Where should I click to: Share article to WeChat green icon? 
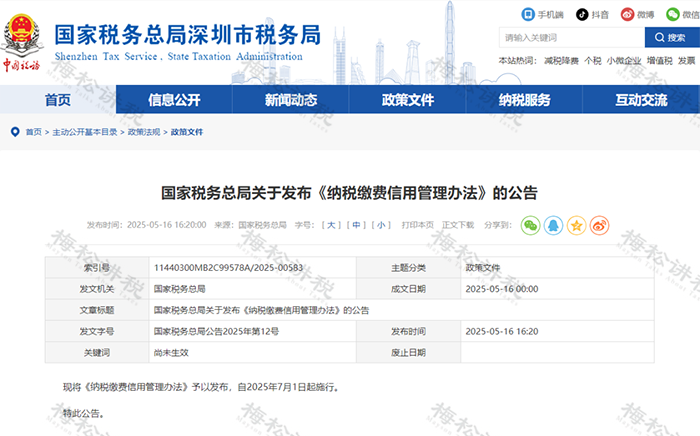click(530, 225)
